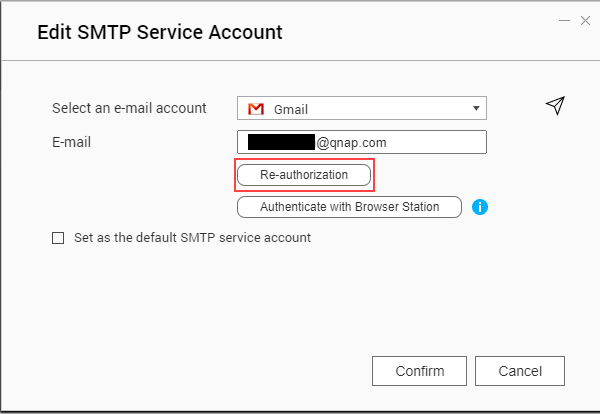Screen dimensions: 600x414
Task: Minimize the Edit SMTP dialog
Action: pyautogui.click(x=566, y=20)
